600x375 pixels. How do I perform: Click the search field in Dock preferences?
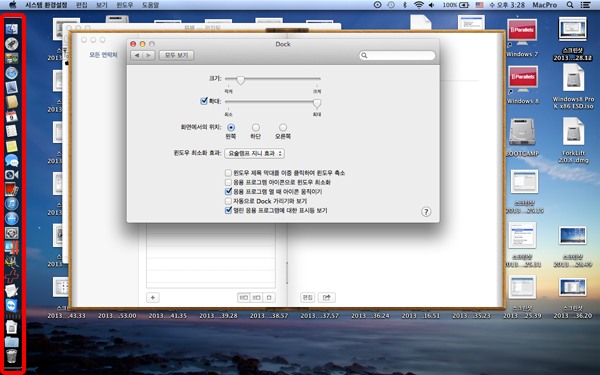tap(397, 55)
